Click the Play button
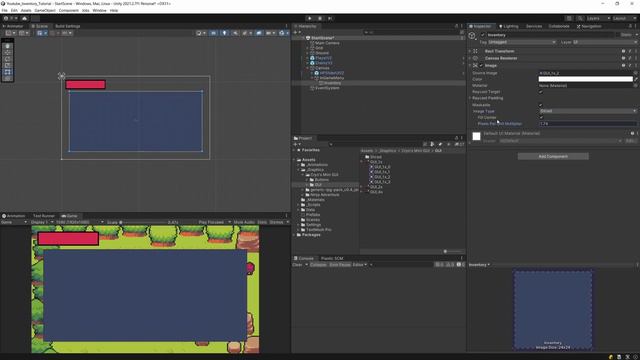 pos(310,18)
